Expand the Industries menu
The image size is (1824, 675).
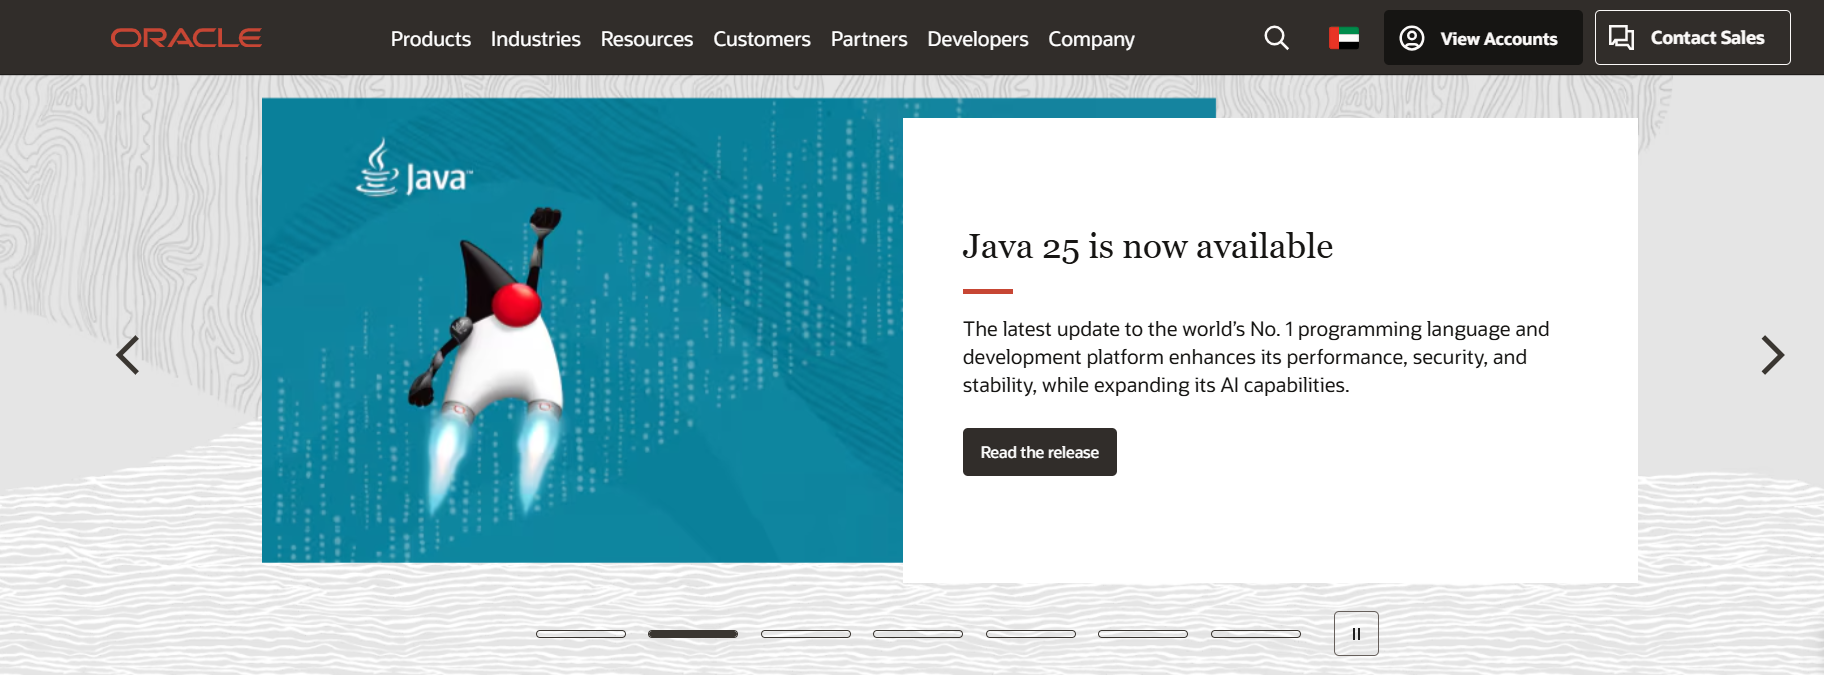tap(535, 39)
